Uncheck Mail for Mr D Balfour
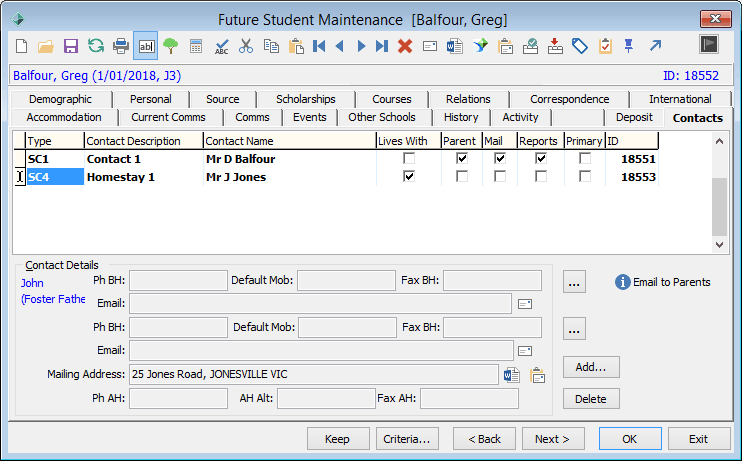Image resolution: width=742 pixels, height=461 pixels. [500, 159]
